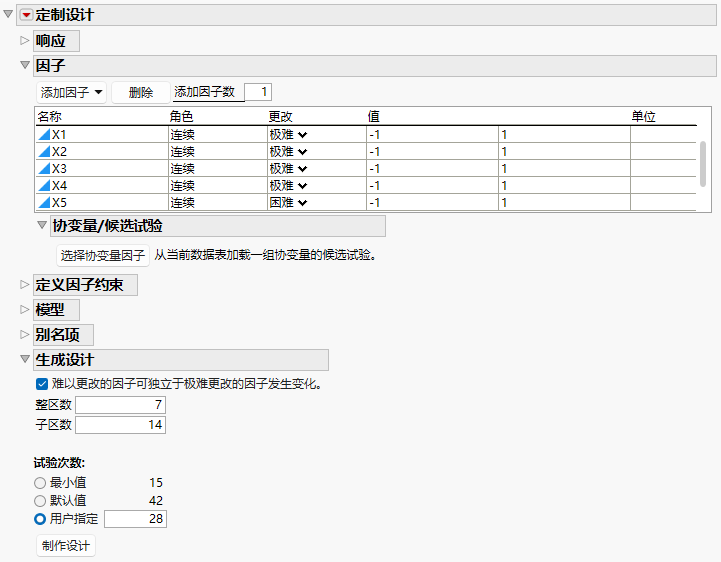Click the 添加因子数 input field
The image size is (721, 562).
[258, 92]
